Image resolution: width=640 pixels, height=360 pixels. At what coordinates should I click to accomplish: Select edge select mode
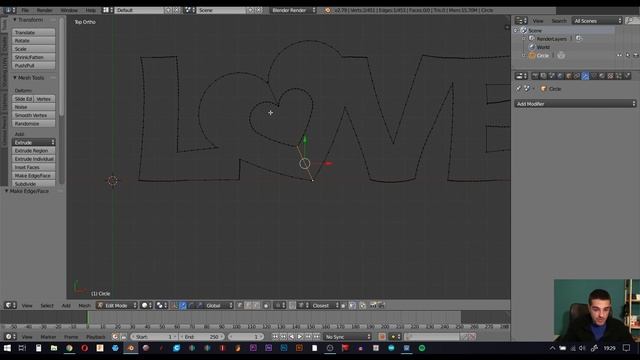pos(248,305)
